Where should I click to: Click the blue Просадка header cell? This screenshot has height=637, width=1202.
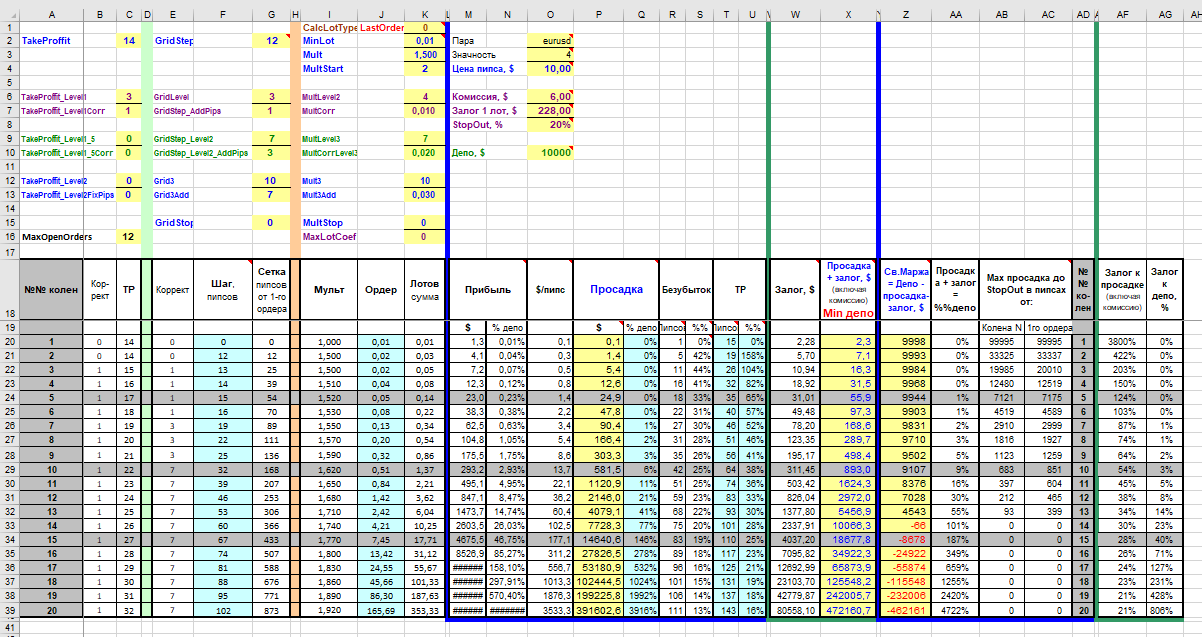(617, 289)
